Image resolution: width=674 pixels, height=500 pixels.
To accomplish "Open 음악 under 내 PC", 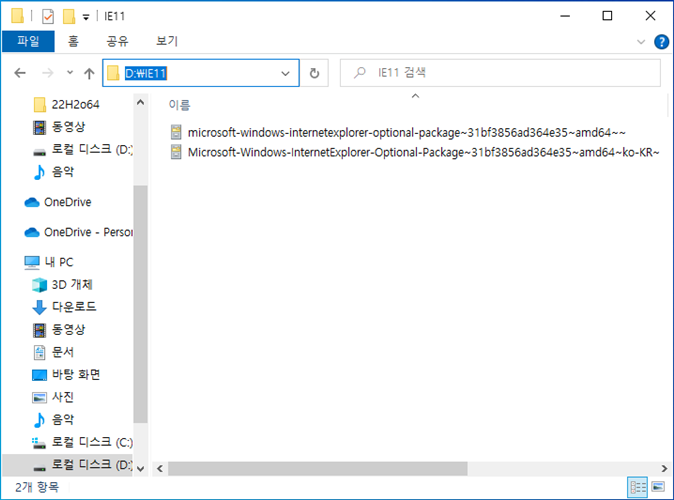I will click(x=53, y=419).
